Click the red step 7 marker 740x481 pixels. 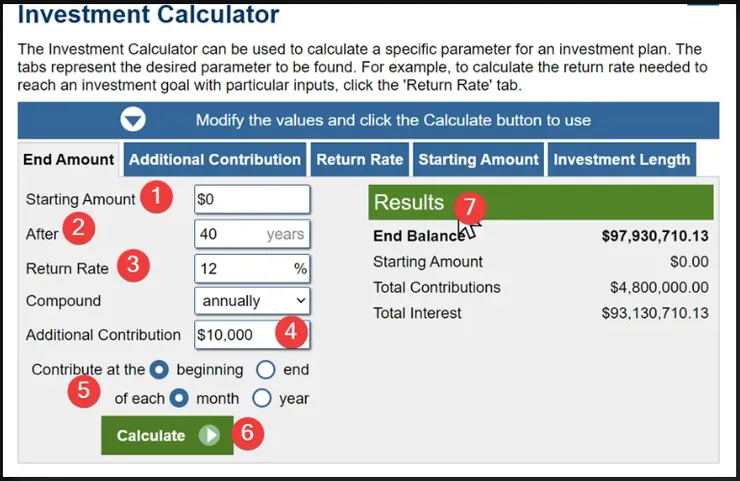pos(469,209)
